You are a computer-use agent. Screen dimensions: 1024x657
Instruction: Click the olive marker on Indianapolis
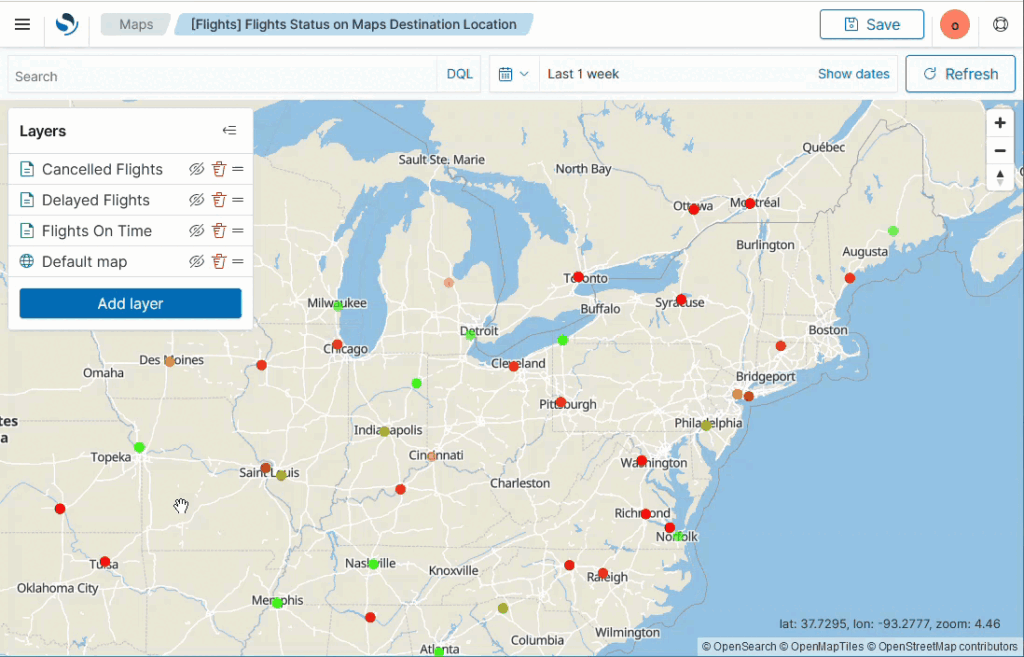[385, 431]
